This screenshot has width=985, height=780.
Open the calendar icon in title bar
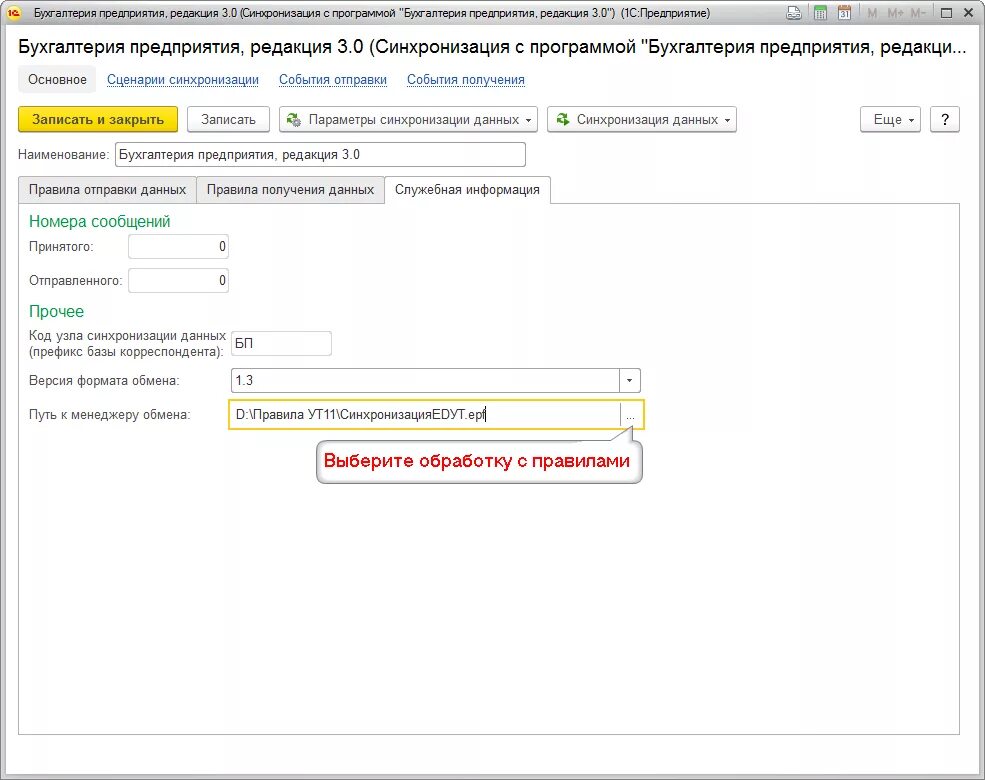tap(844, 13)
